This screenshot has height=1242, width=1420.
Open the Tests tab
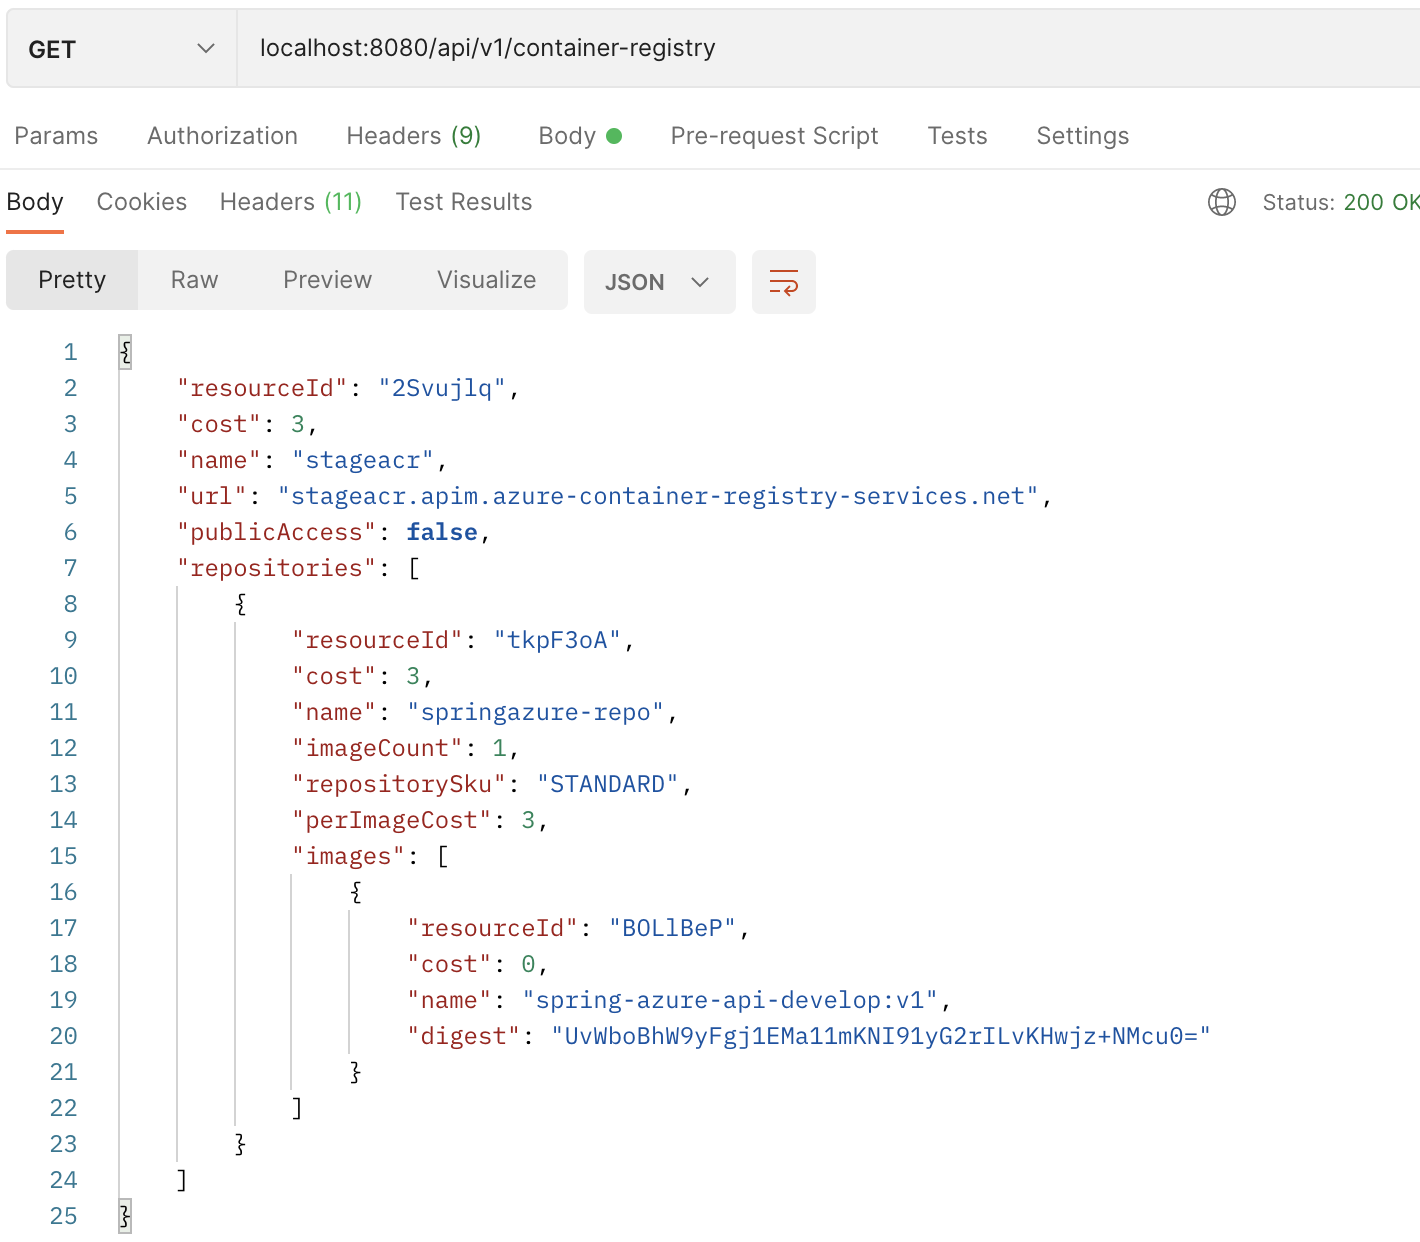tap(956, 135)
